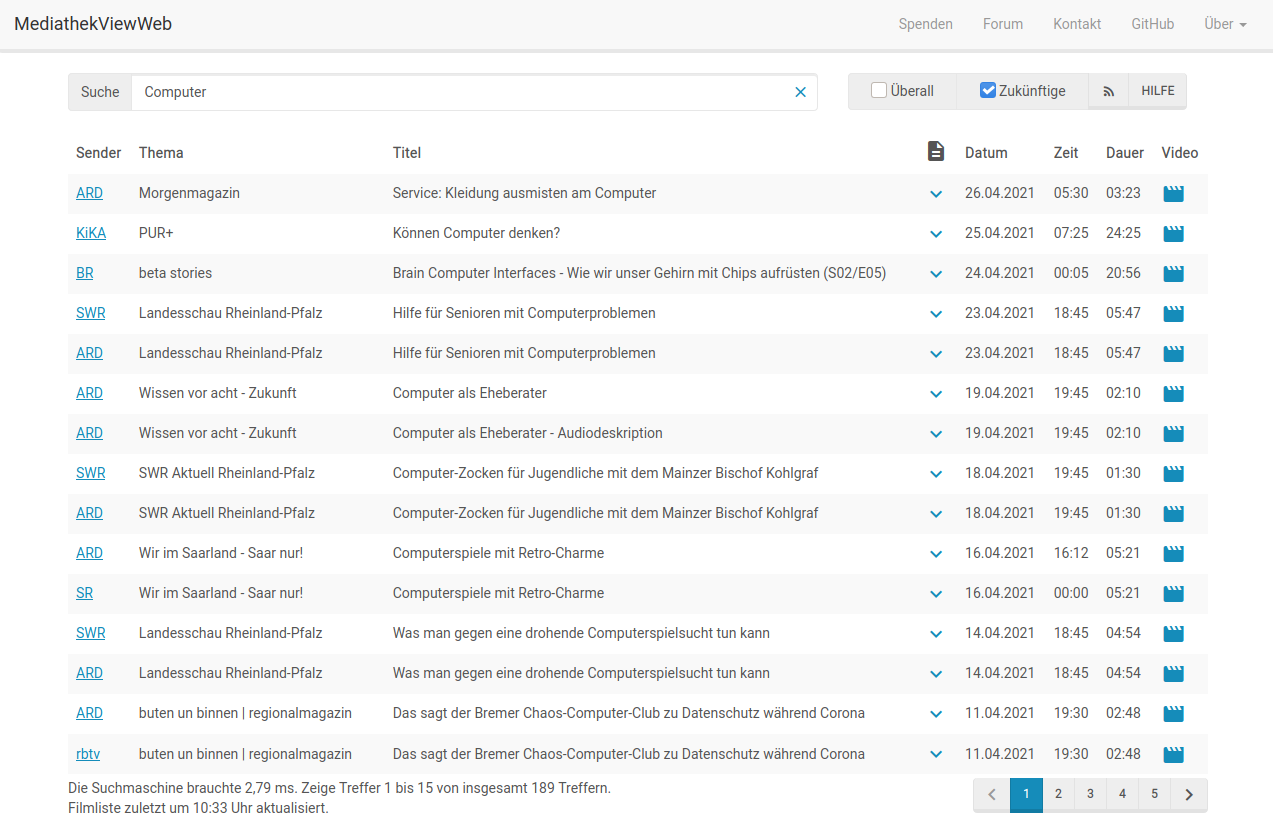
Task: Toggle 'Überall' search mode off and on
Action: [x=877, y=90]
